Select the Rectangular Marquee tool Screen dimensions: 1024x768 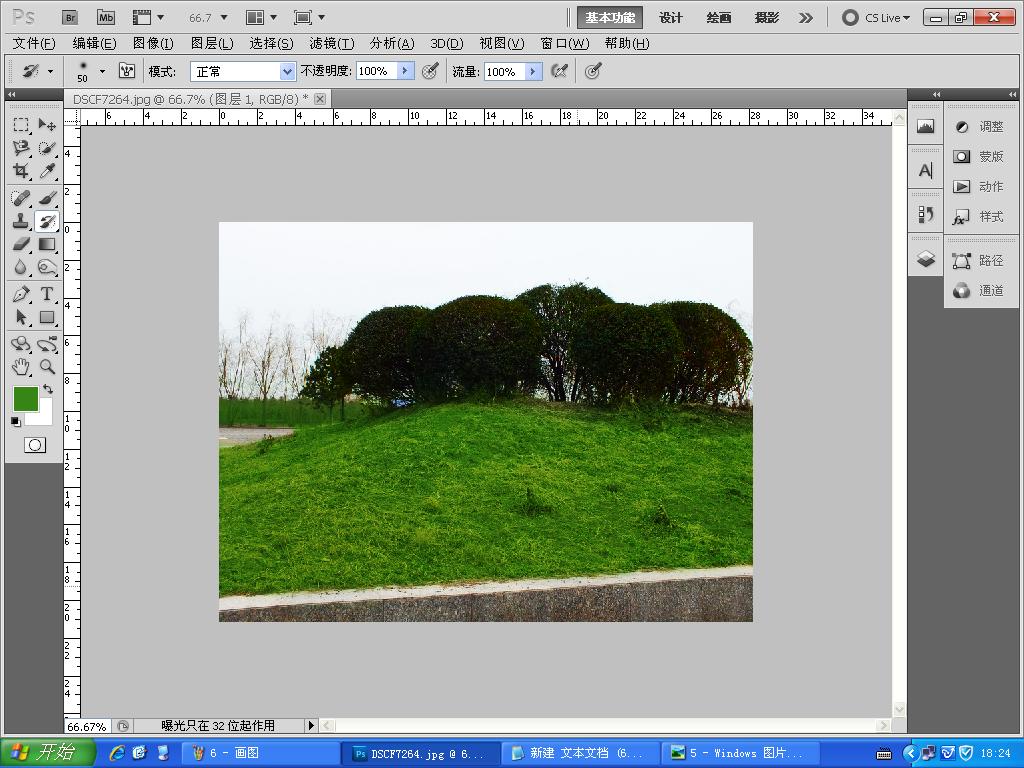(21, 125)
